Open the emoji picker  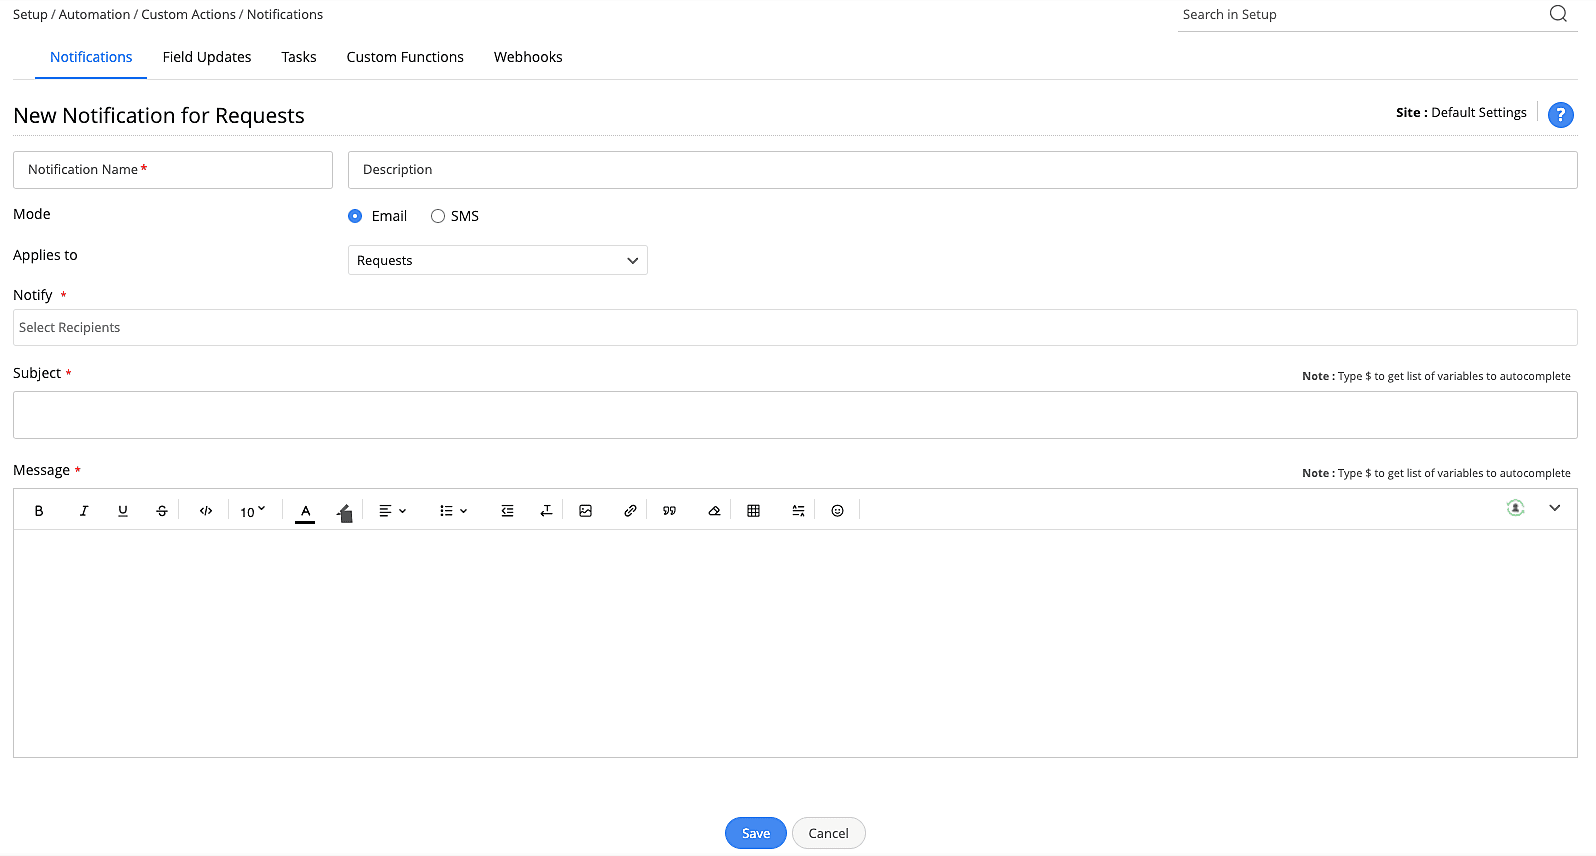(x=838, y=511)
